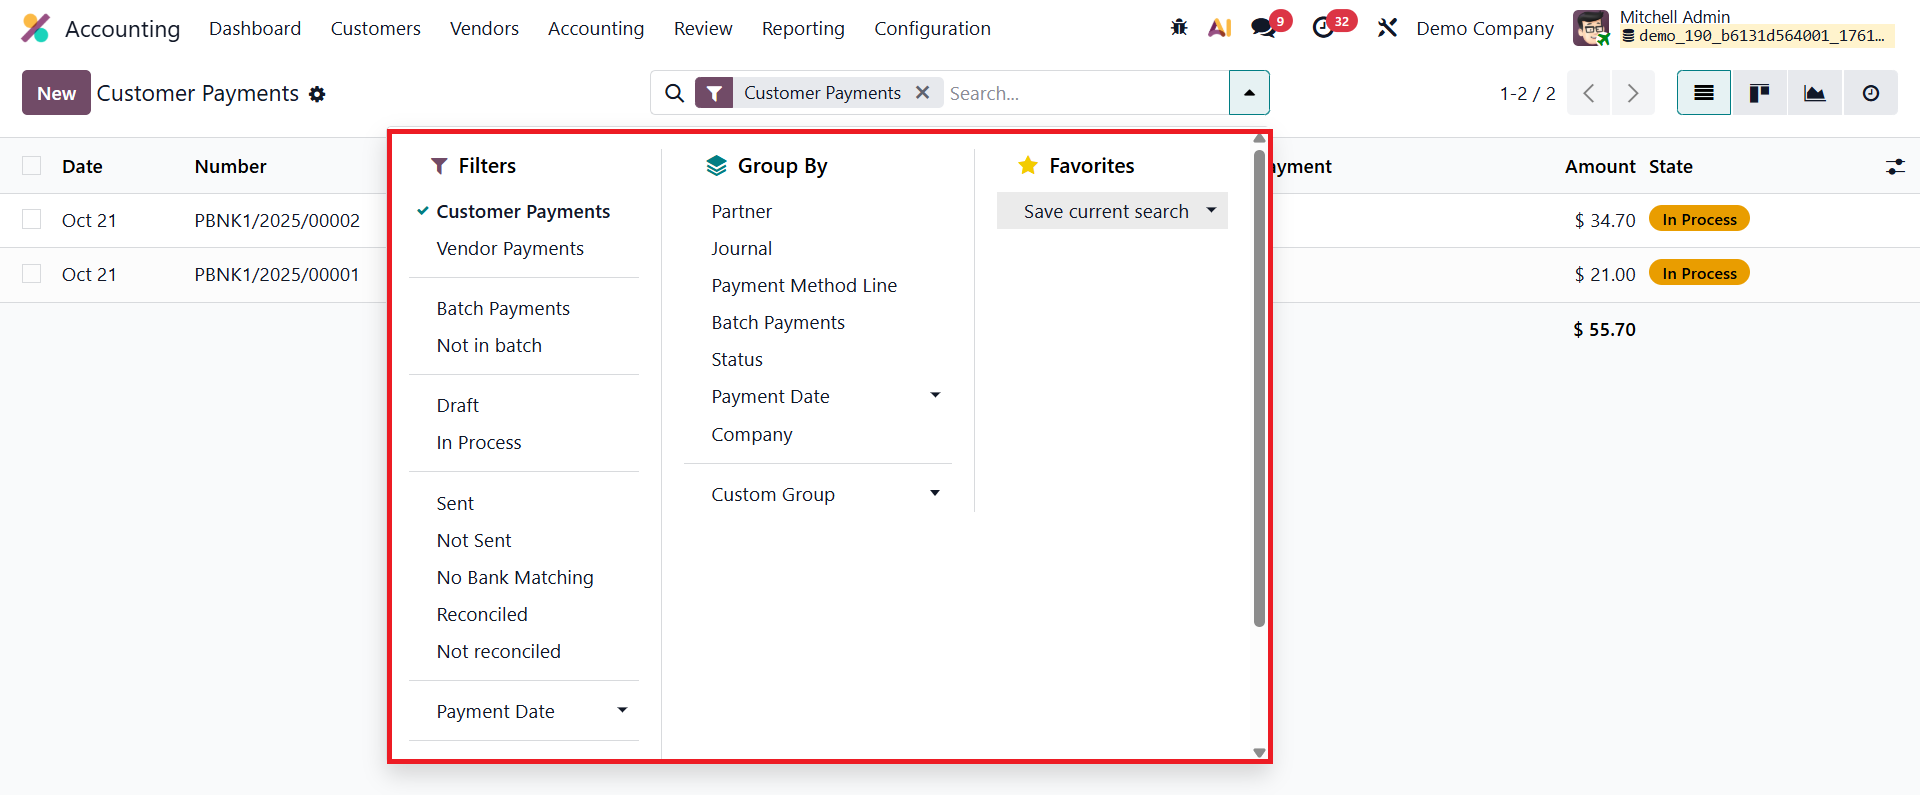This screenshot has width=1920, height=795.
Task: Open the chat messages icon
Action: coord(1263,28)
